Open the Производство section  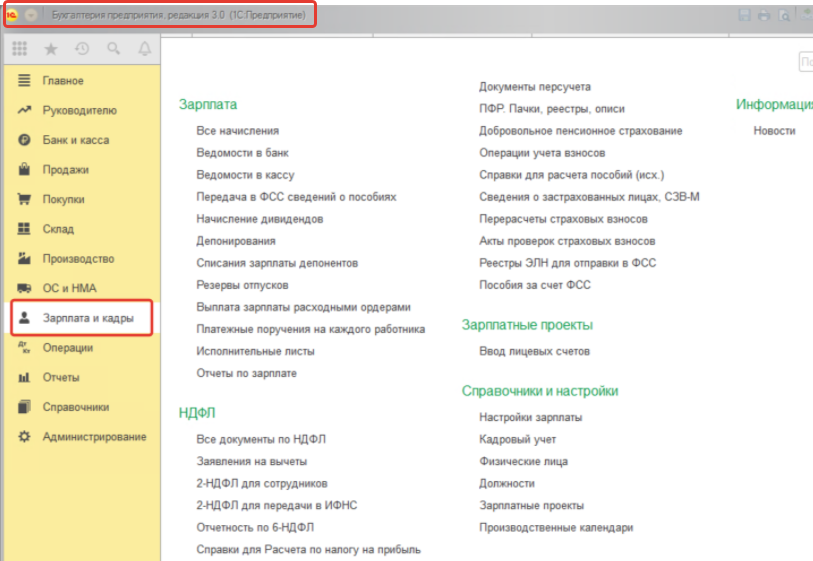[x=78, y=259]
